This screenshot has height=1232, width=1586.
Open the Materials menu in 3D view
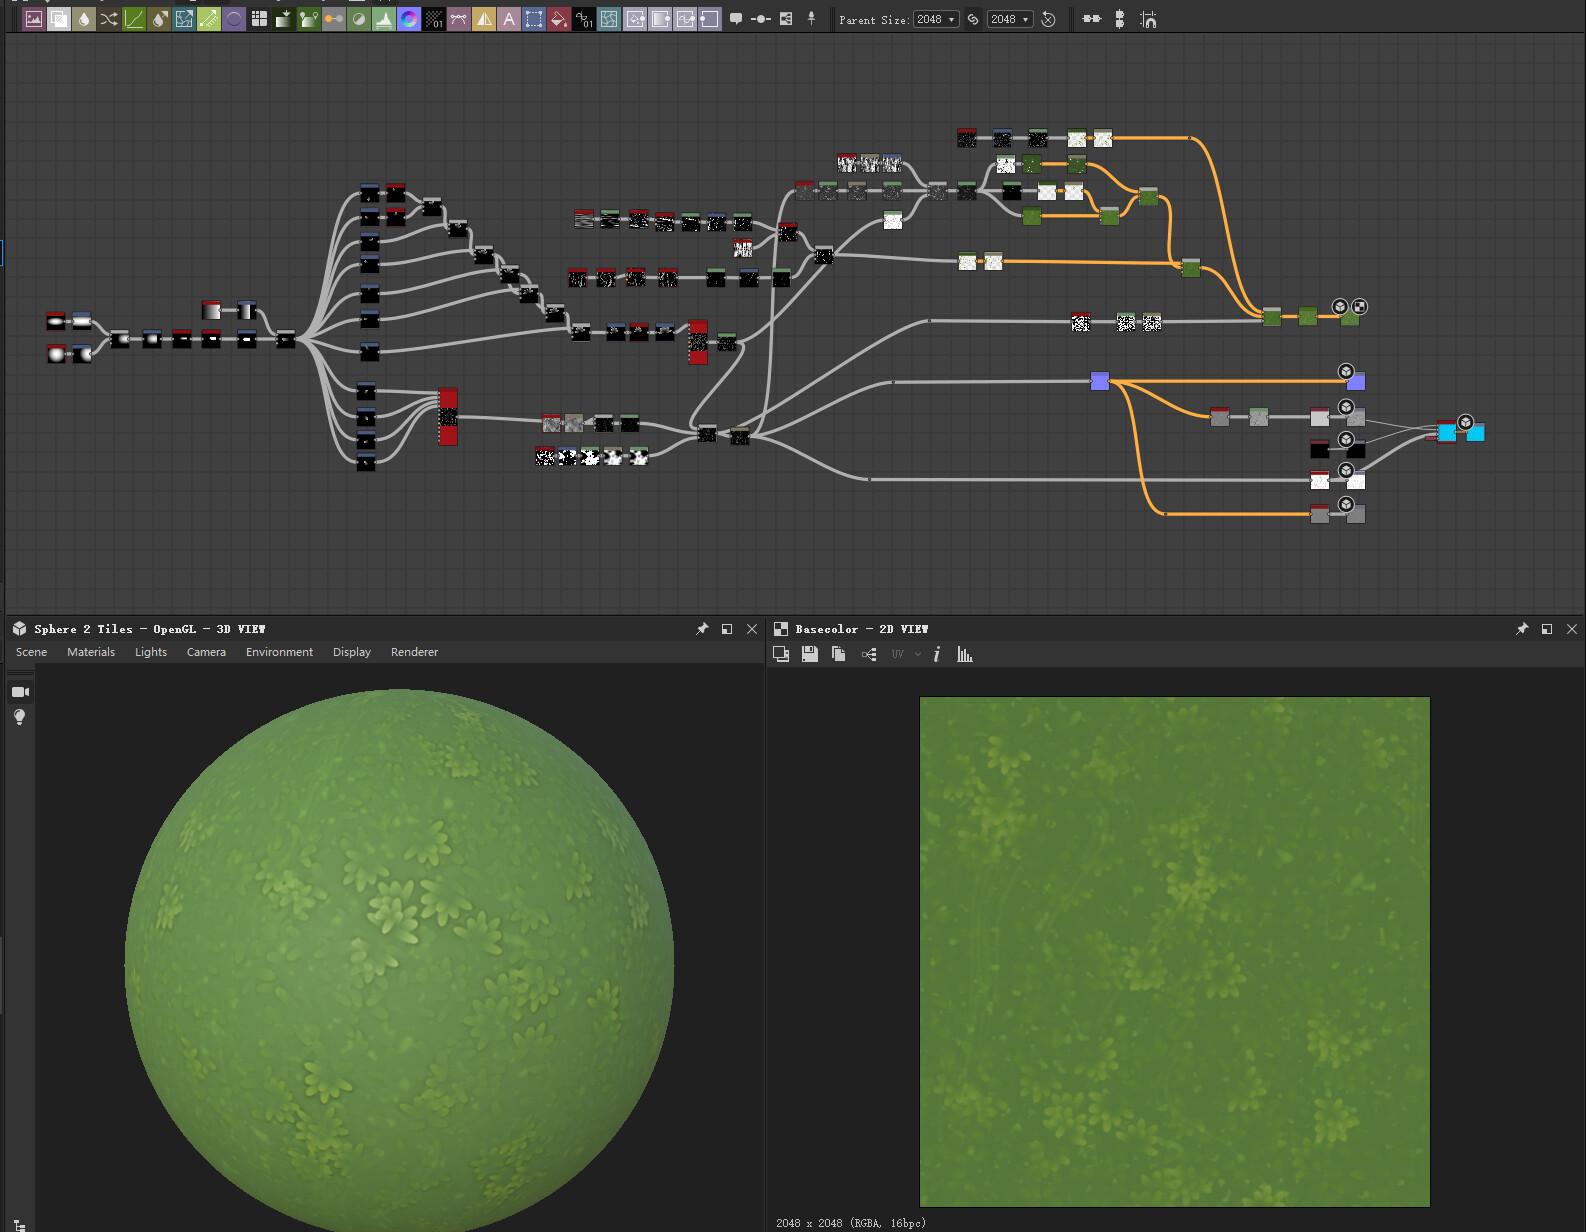tap(91, 652)
